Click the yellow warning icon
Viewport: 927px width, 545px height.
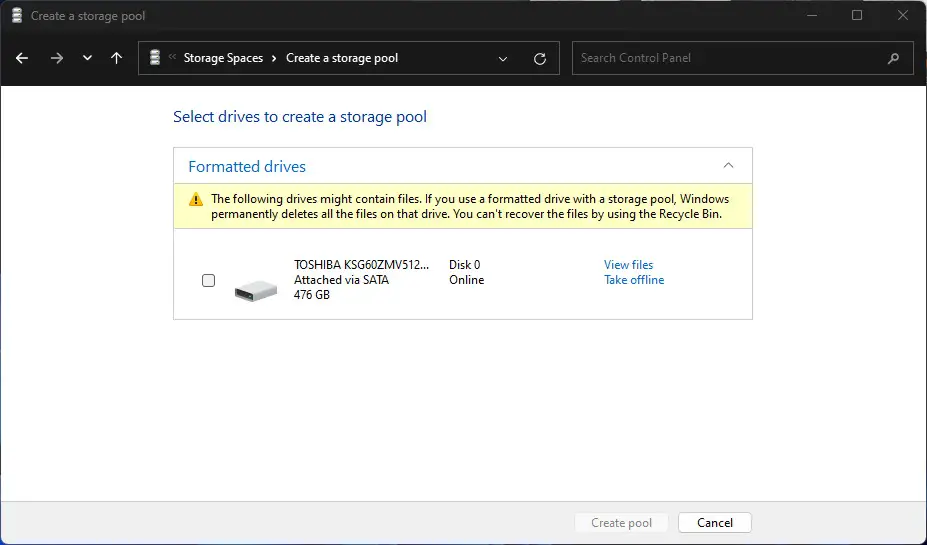click(x=196, y=200)
